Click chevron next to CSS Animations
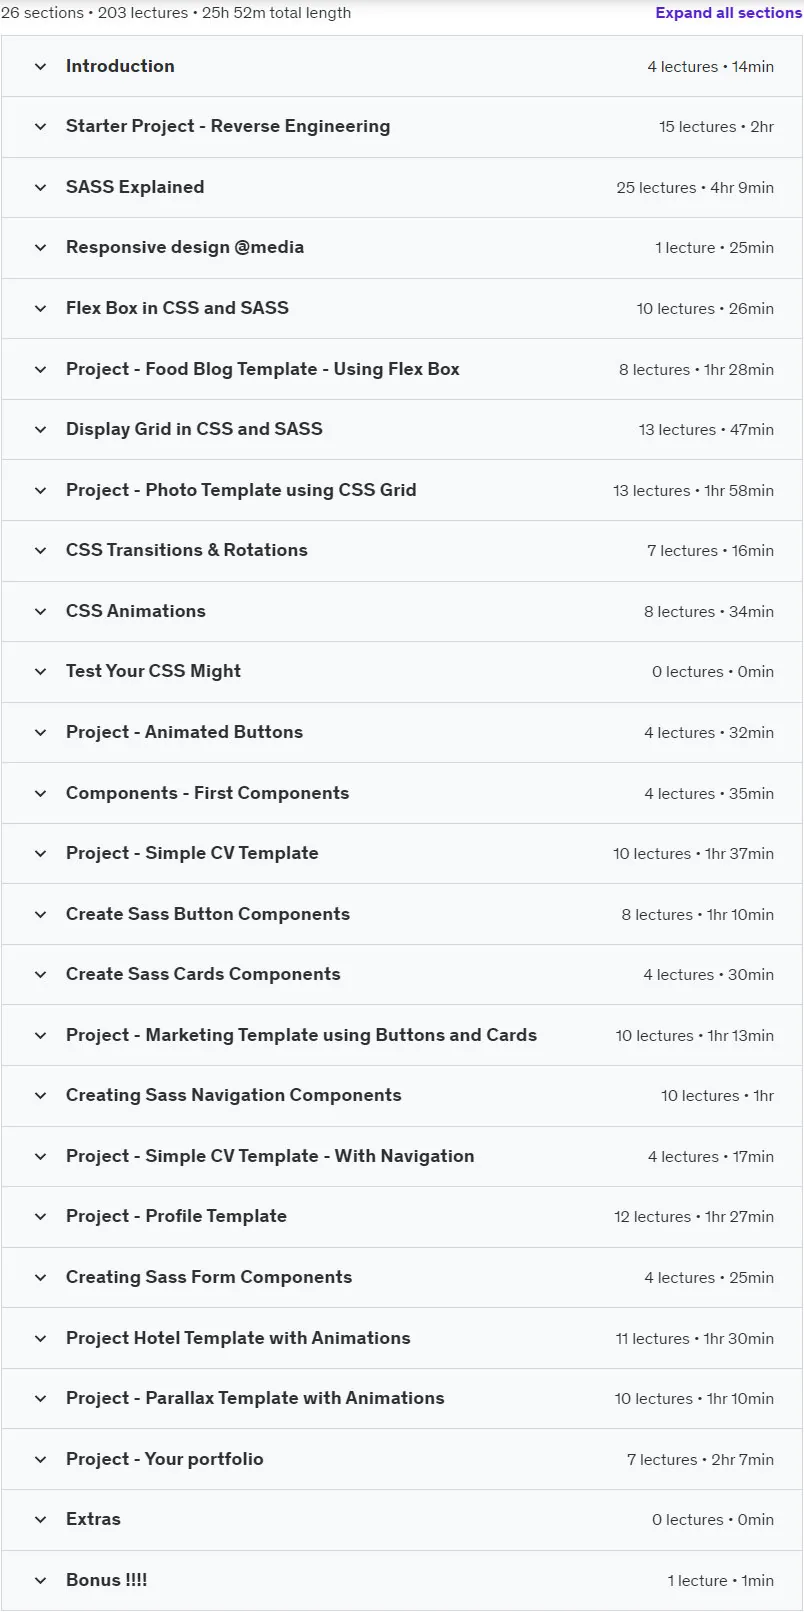This screenshot has width=804, height=1612. coord(41,612)
